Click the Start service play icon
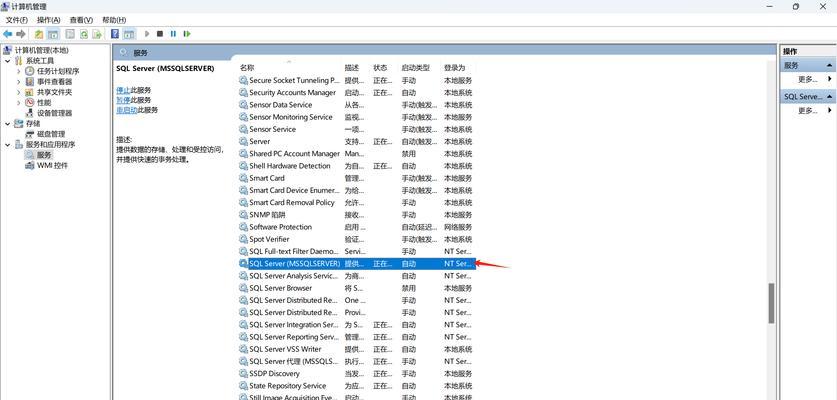 click(x=147, y=34)
